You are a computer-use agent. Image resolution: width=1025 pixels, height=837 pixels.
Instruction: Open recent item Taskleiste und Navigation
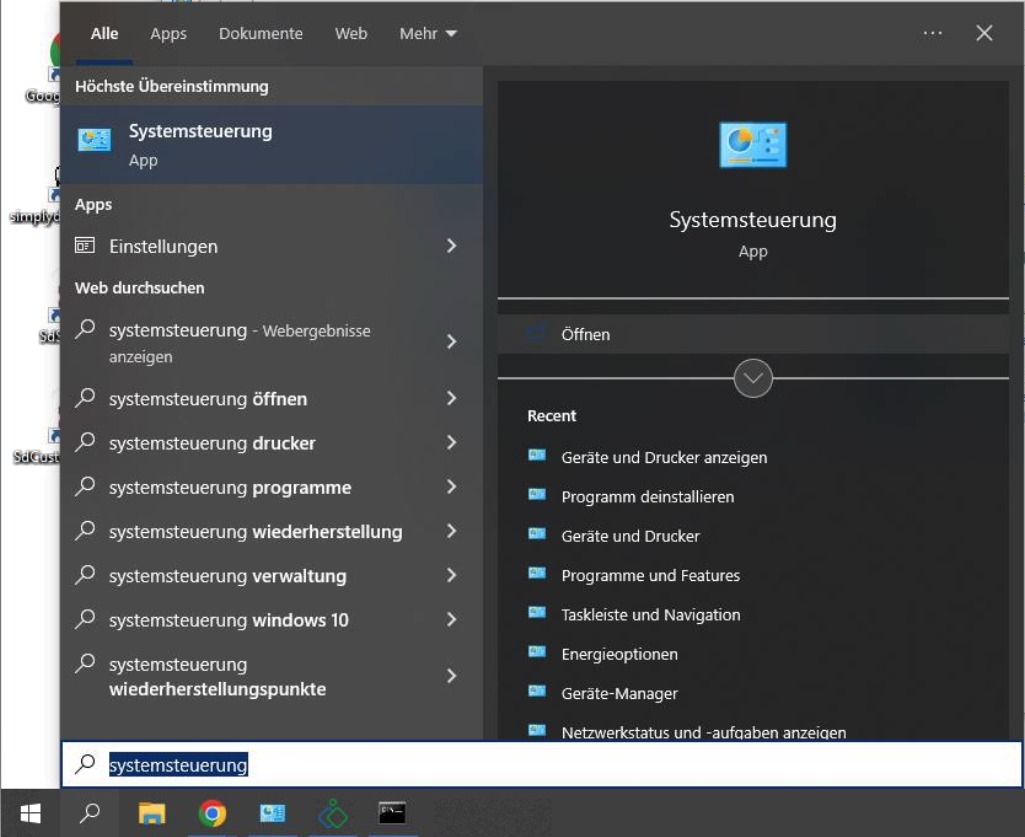pos(651,614)
